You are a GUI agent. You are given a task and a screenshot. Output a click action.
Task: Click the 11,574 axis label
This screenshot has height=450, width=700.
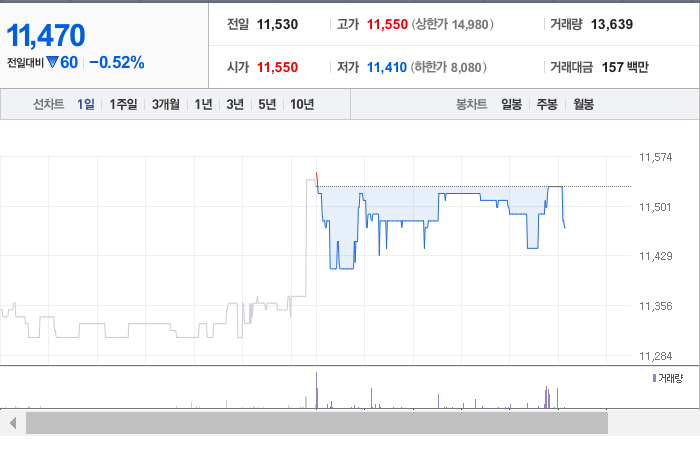point(655,157)
